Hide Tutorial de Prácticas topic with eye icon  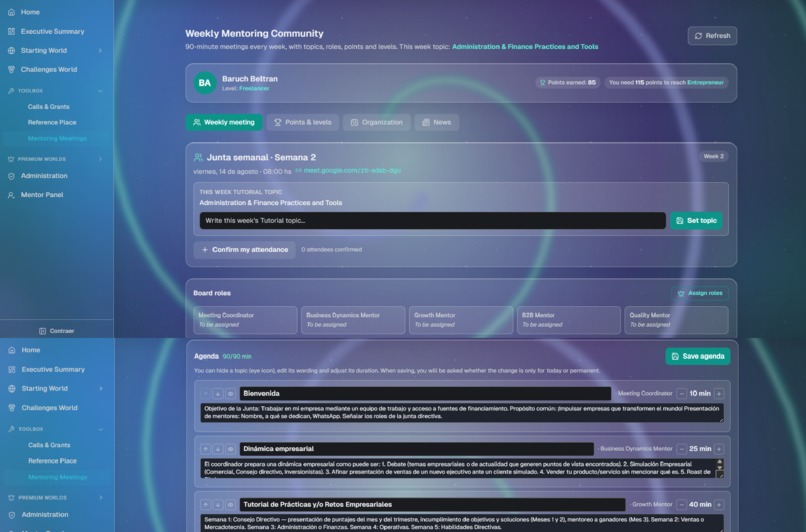coord(230,505)
